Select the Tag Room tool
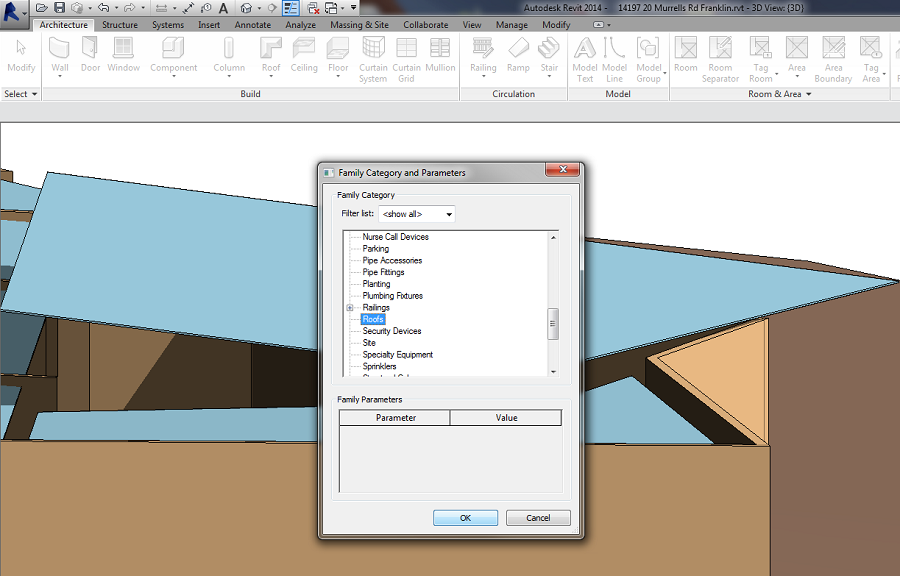 click(761, 60)
